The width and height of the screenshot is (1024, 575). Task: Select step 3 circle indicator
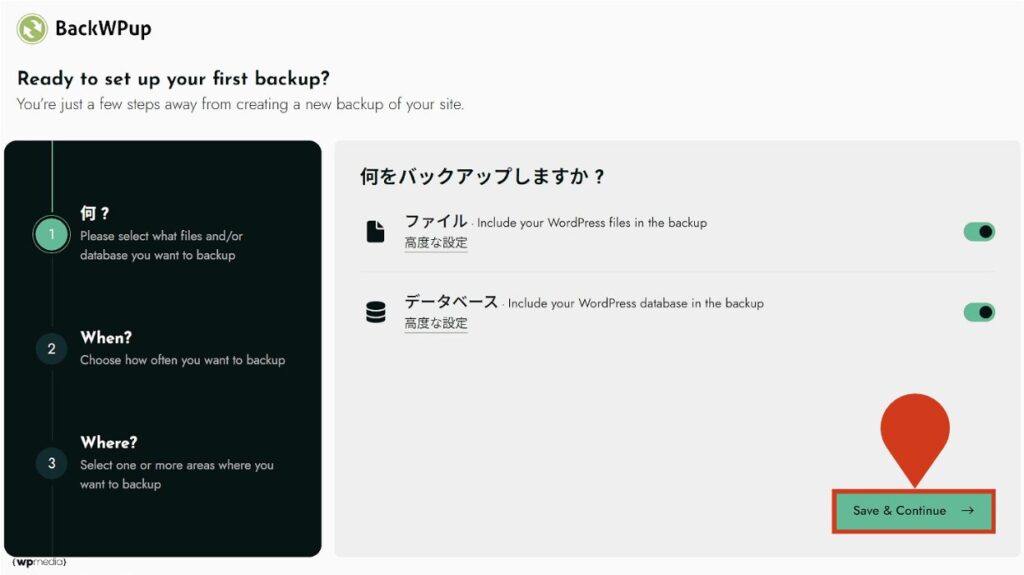pos(51,463)
